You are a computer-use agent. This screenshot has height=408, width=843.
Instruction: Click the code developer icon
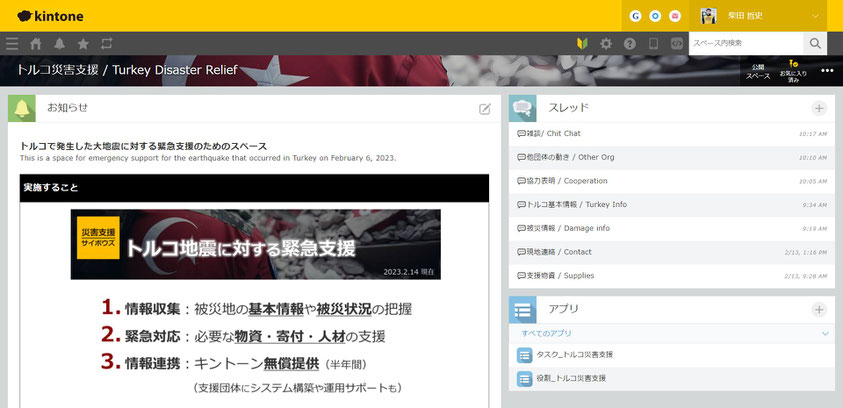[x=677, y=44]
